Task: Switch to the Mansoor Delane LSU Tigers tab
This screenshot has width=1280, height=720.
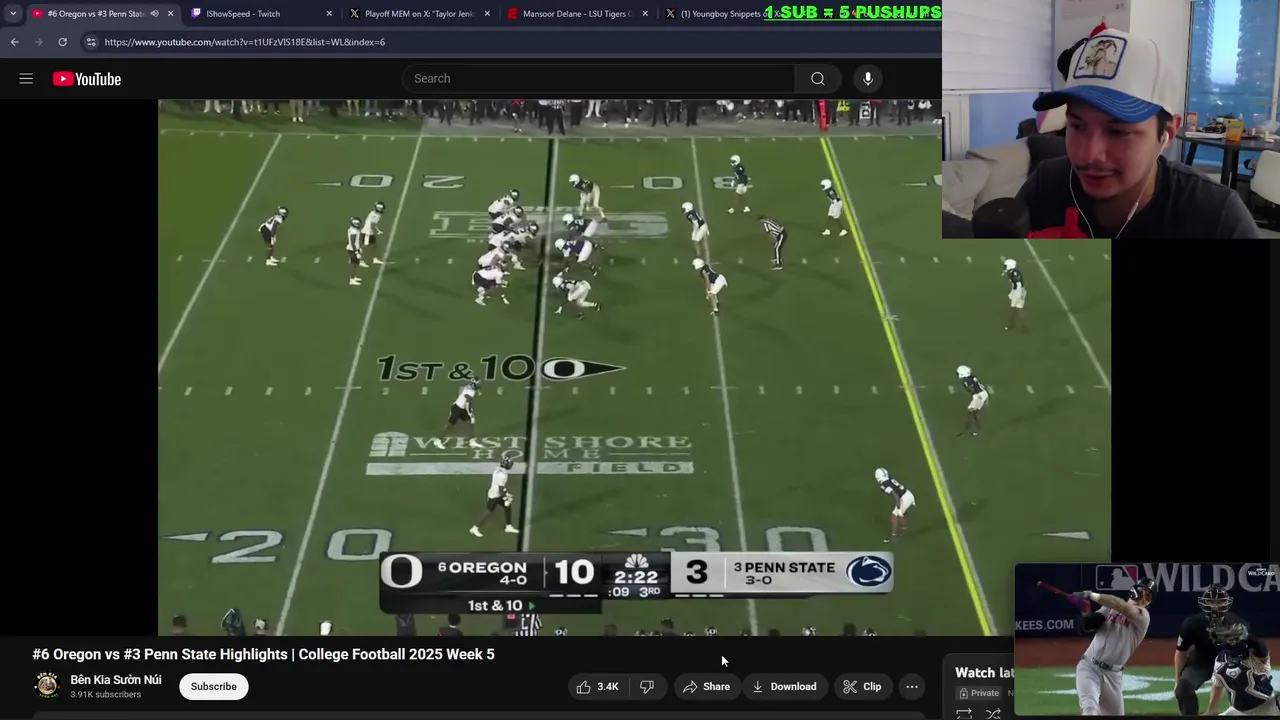Action: coord(577,14)
